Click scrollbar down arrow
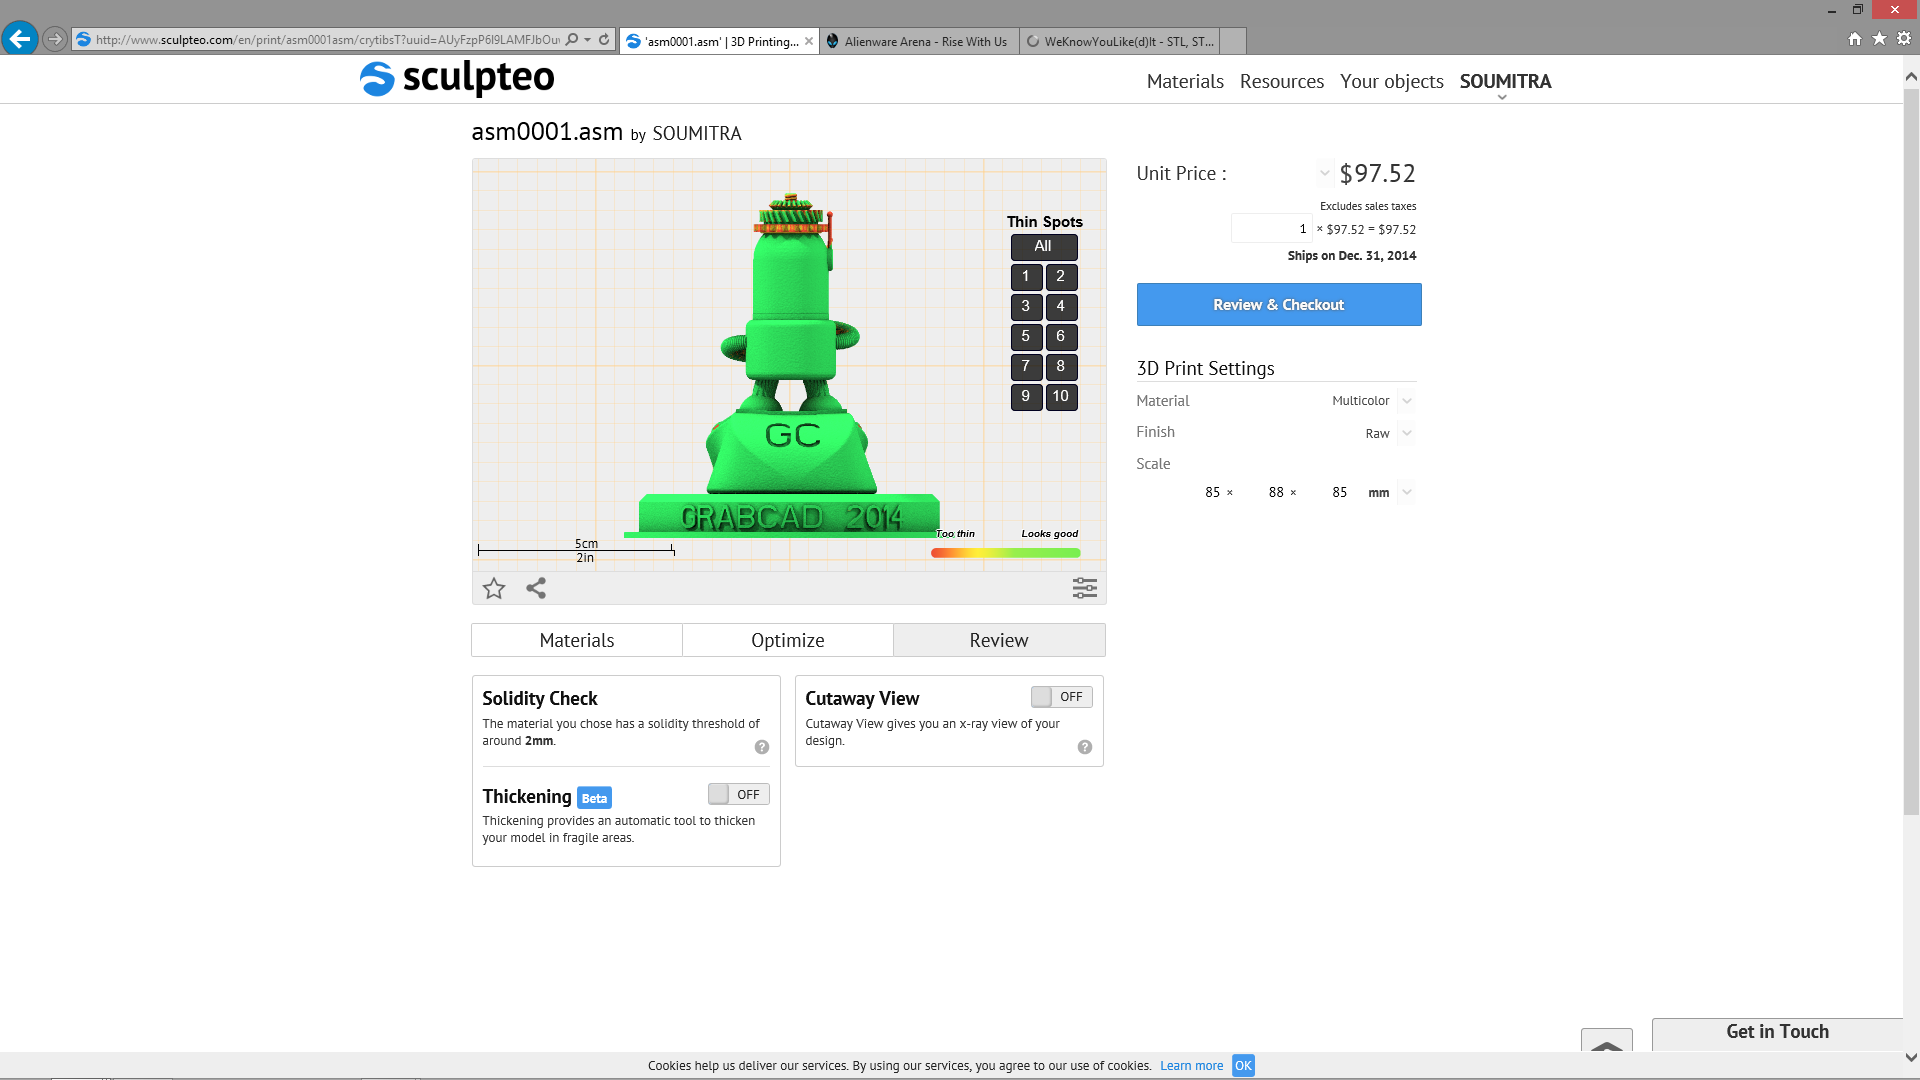Screen dimensions: 1920x1080 (1911, 1057)
